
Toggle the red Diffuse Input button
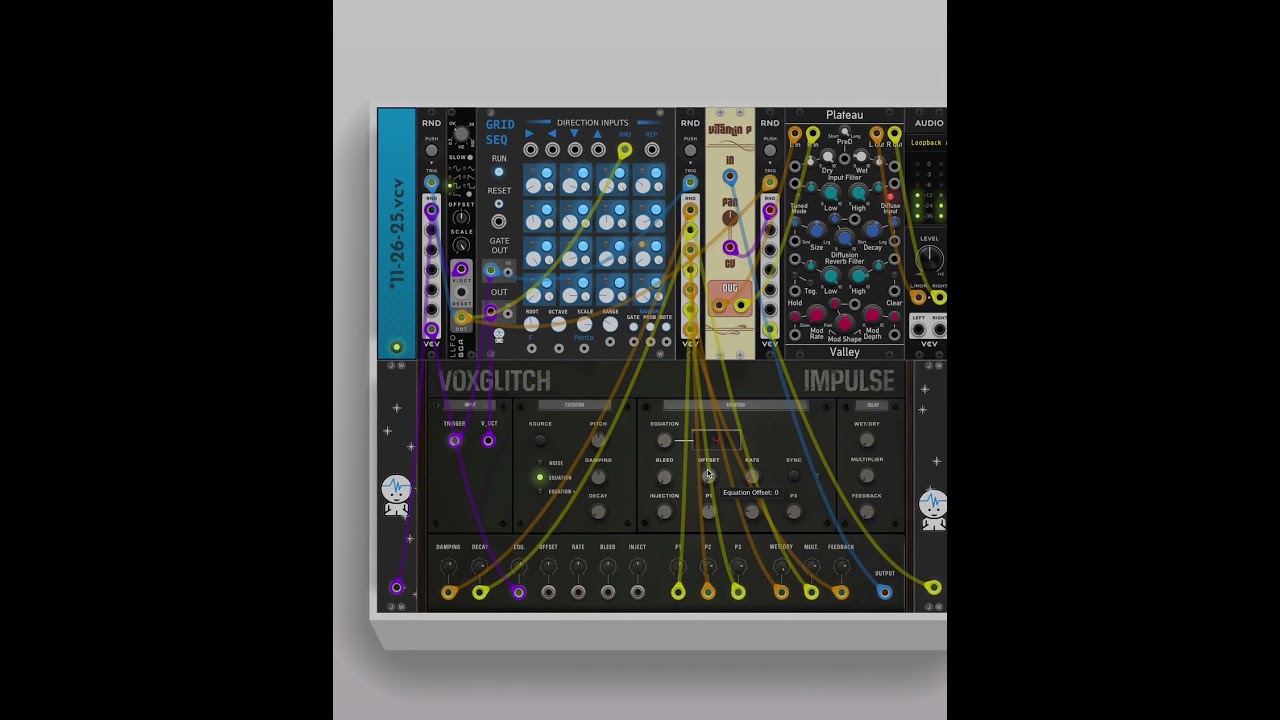tap(891, 196)
